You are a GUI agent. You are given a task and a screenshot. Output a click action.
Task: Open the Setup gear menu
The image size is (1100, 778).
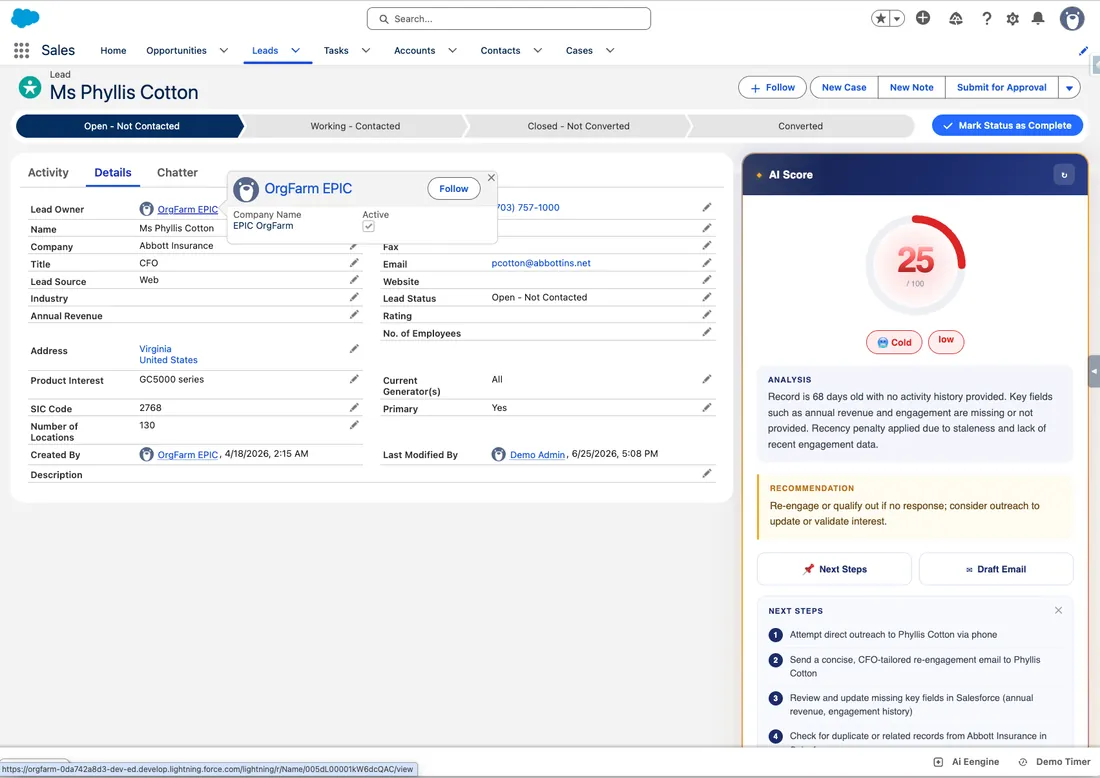pyautogui.click(x=1012, y=19)
